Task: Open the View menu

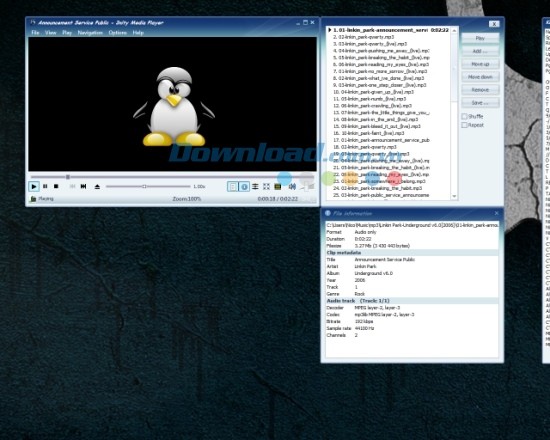Action: click(x=51, y=33)
